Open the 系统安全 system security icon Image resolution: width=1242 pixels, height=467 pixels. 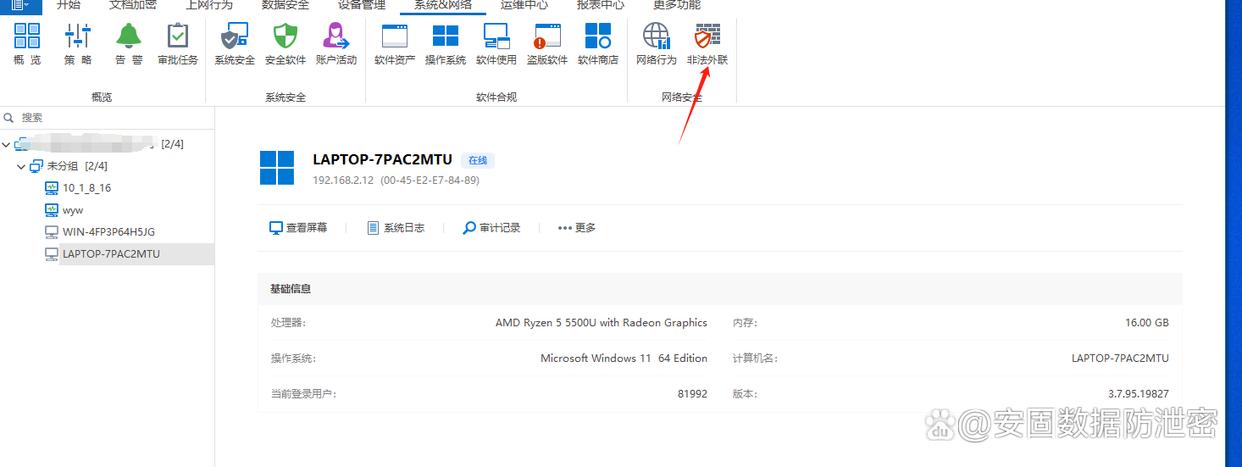(235, 44)
